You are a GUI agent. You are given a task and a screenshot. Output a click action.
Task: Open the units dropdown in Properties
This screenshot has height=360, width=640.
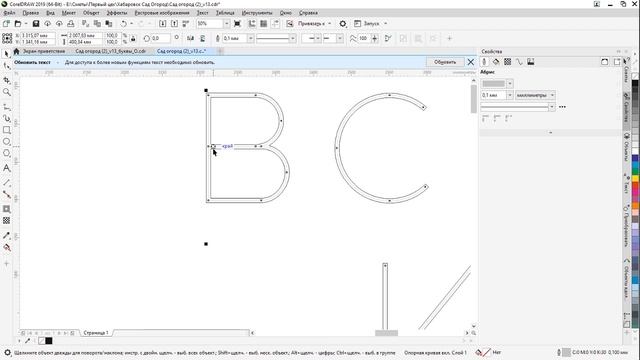point(552,95)
